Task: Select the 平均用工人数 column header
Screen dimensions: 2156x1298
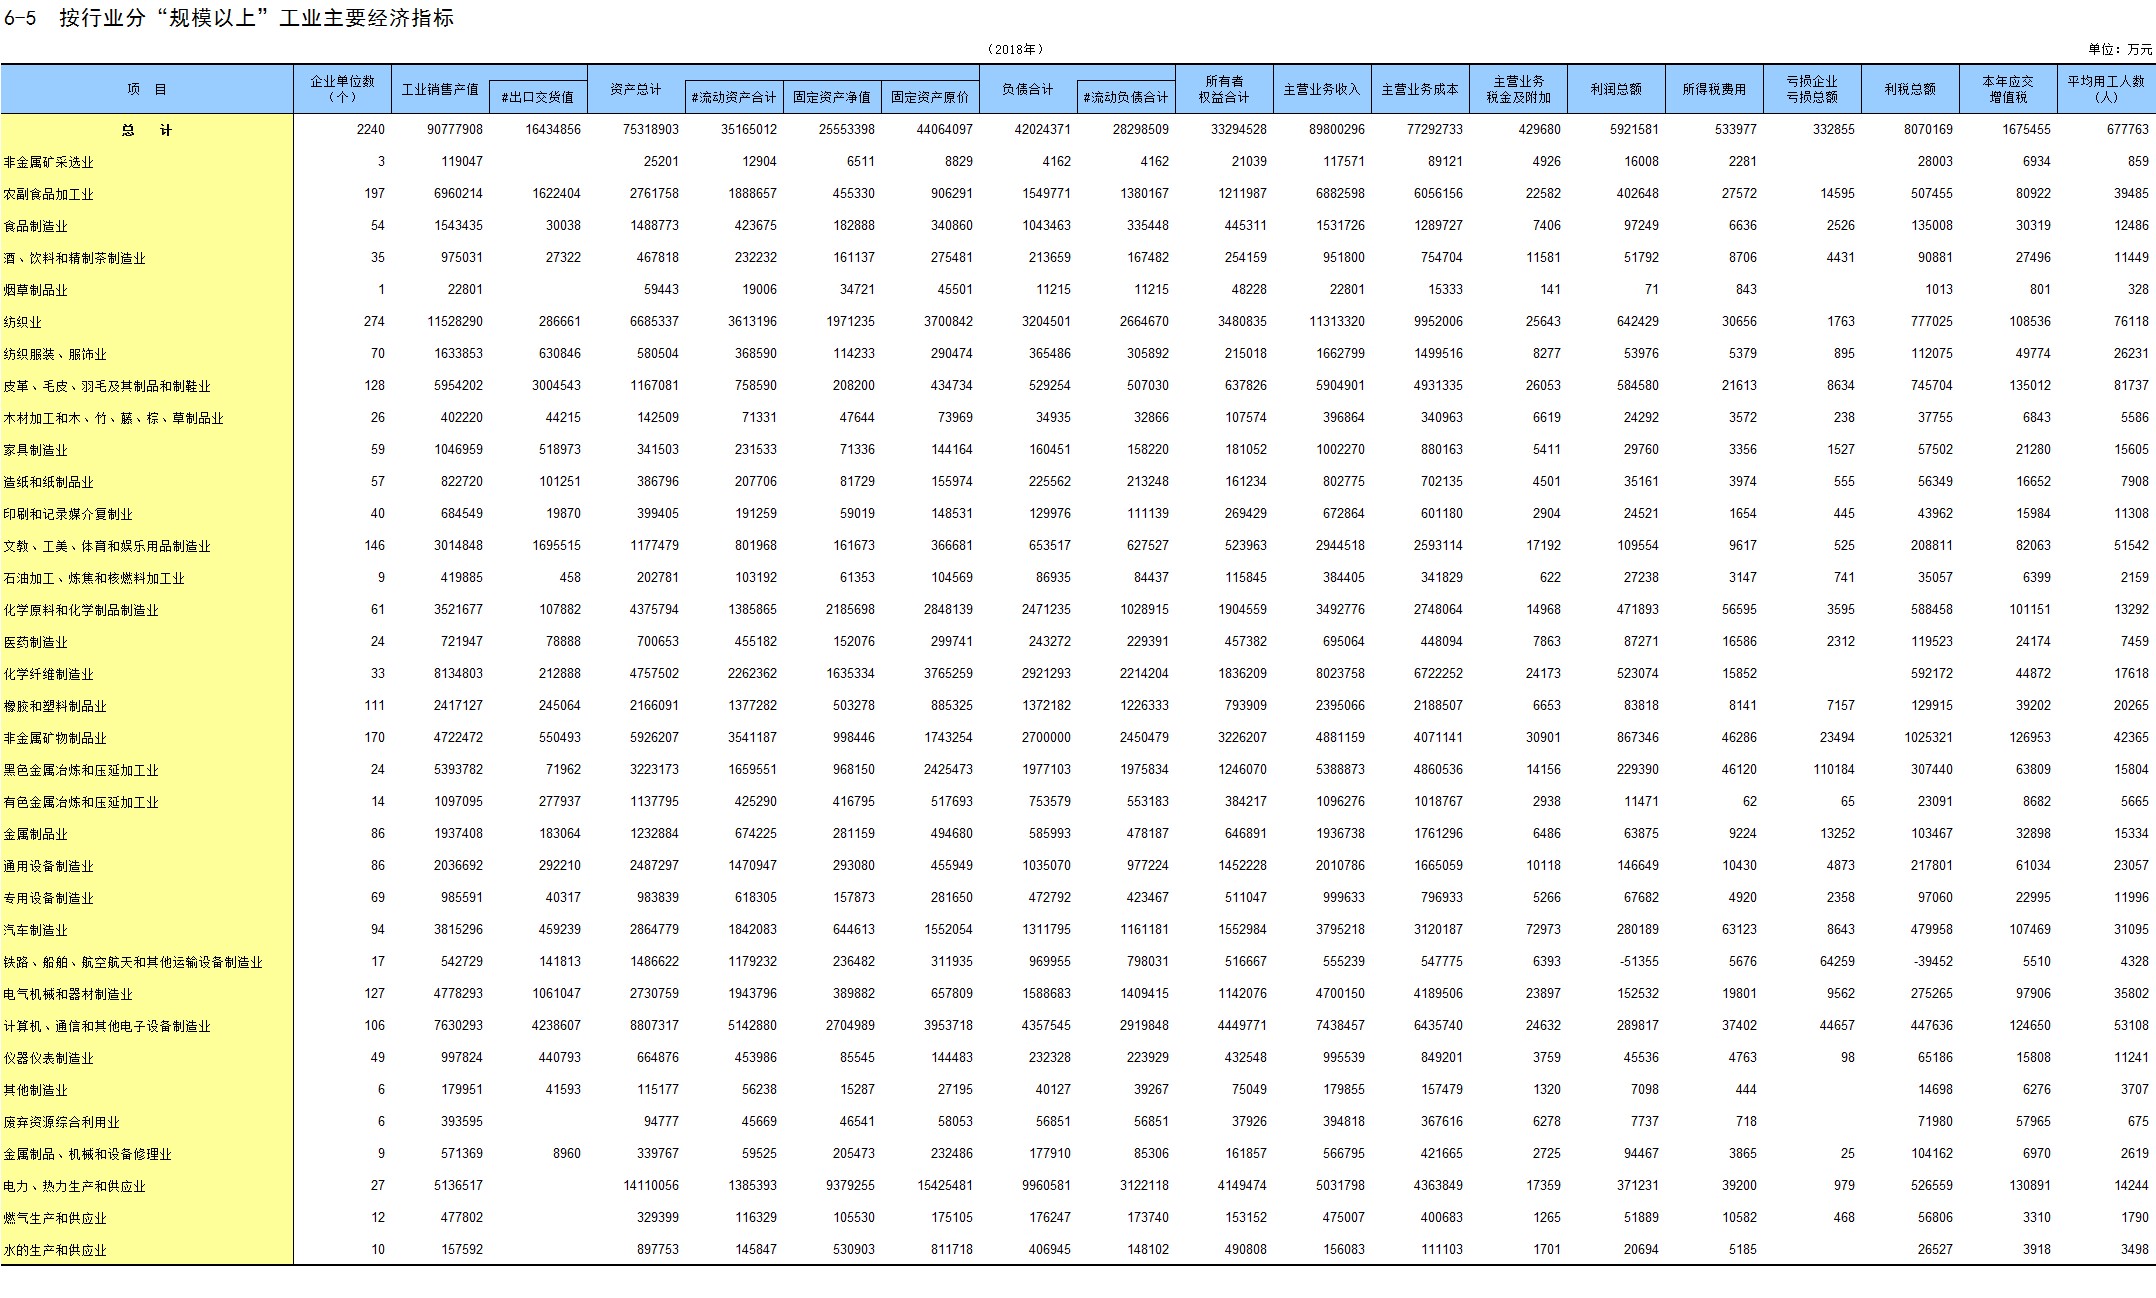Action: (x=2106, y=89)
